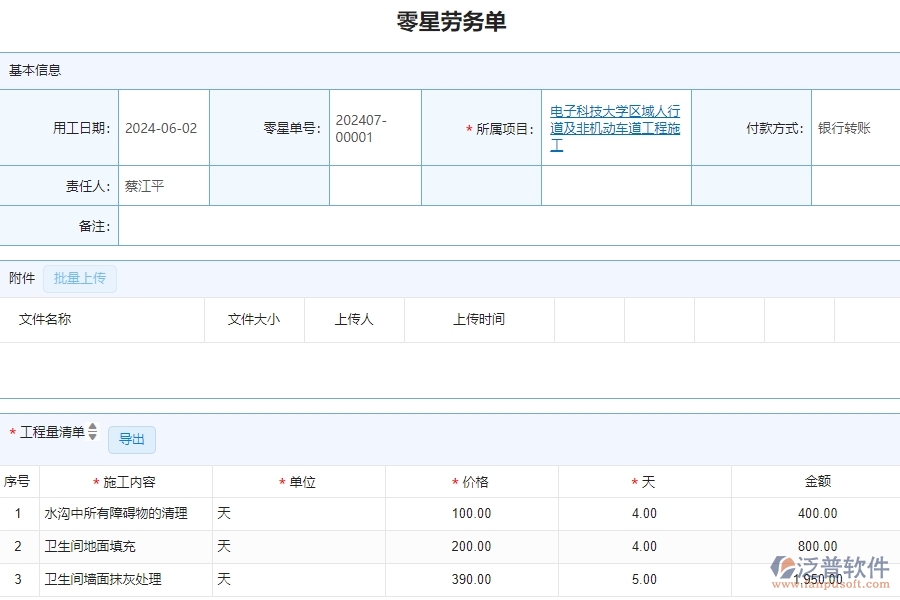Click the 导出 export button
This screenshot has width=900, height=600.
[x=131, y=439]
